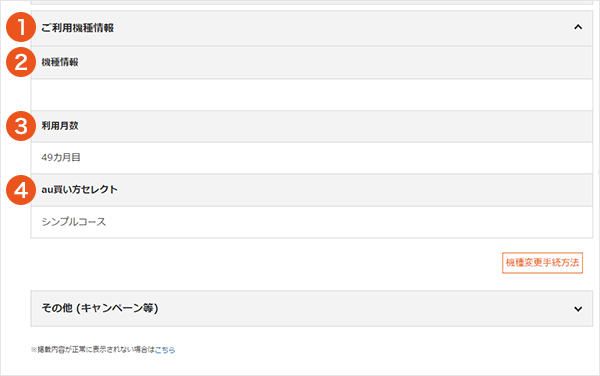Follow the こちら link in footer note

coord(165,350)
